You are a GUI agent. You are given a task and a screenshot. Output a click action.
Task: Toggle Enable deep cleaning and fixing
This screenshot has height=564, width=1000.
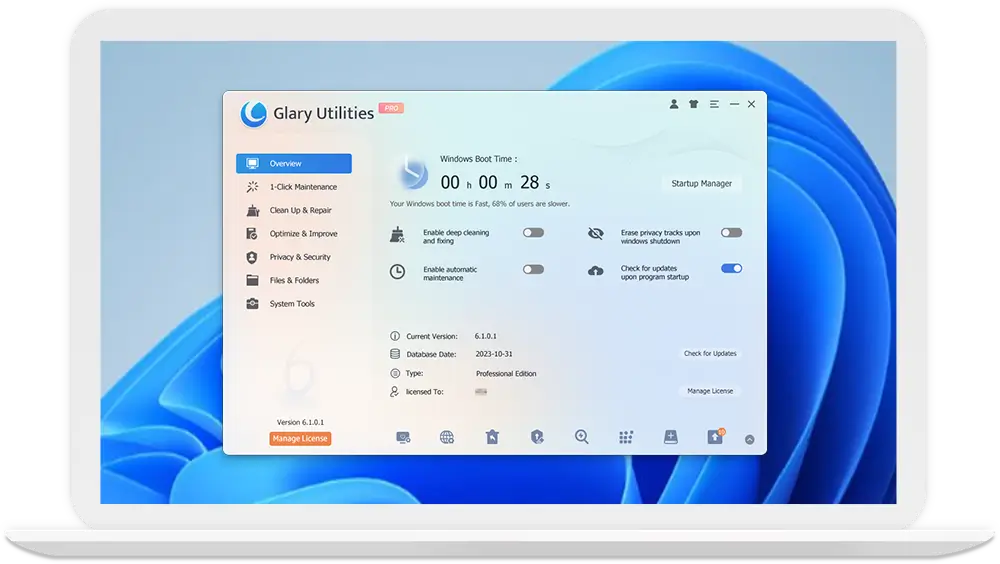533,233
